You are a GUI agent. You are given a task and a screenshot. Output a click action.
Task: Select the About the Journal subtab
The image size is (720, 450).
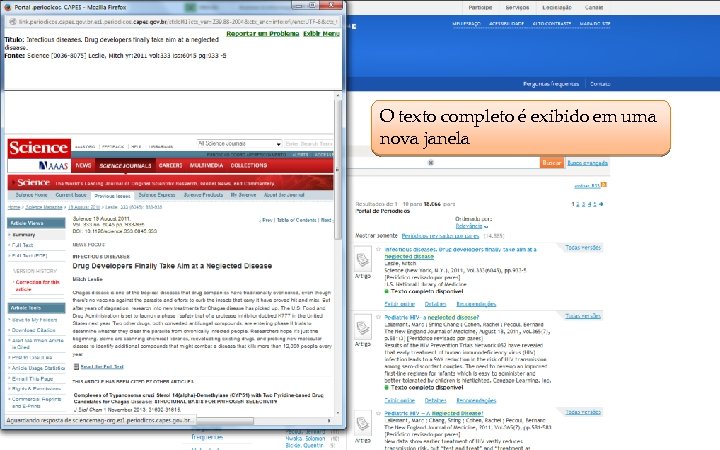[284, 195]
